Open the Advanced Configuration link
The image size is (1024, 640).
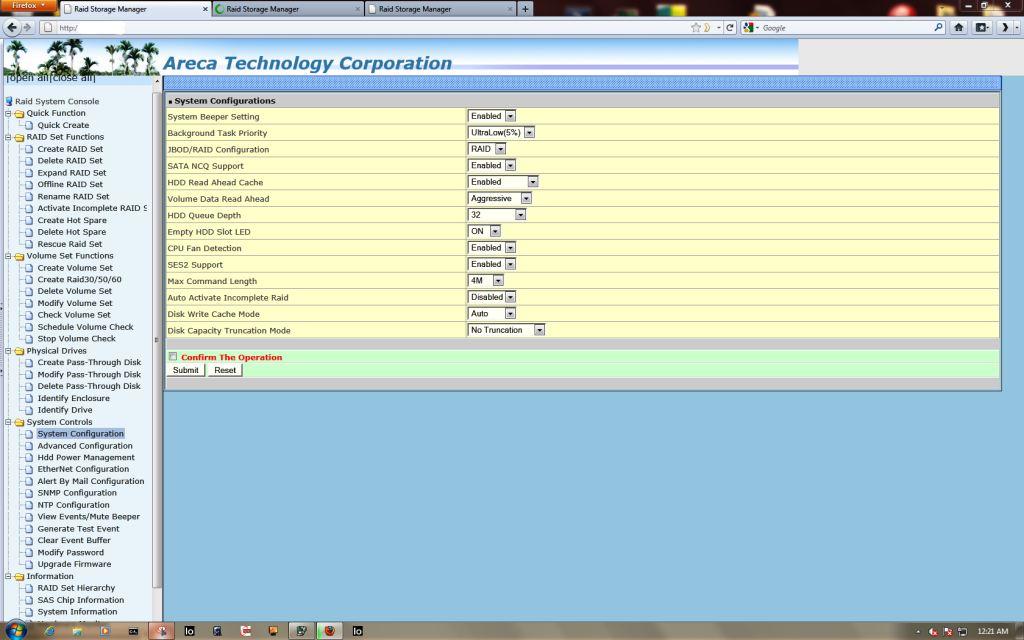pos(85,446)
